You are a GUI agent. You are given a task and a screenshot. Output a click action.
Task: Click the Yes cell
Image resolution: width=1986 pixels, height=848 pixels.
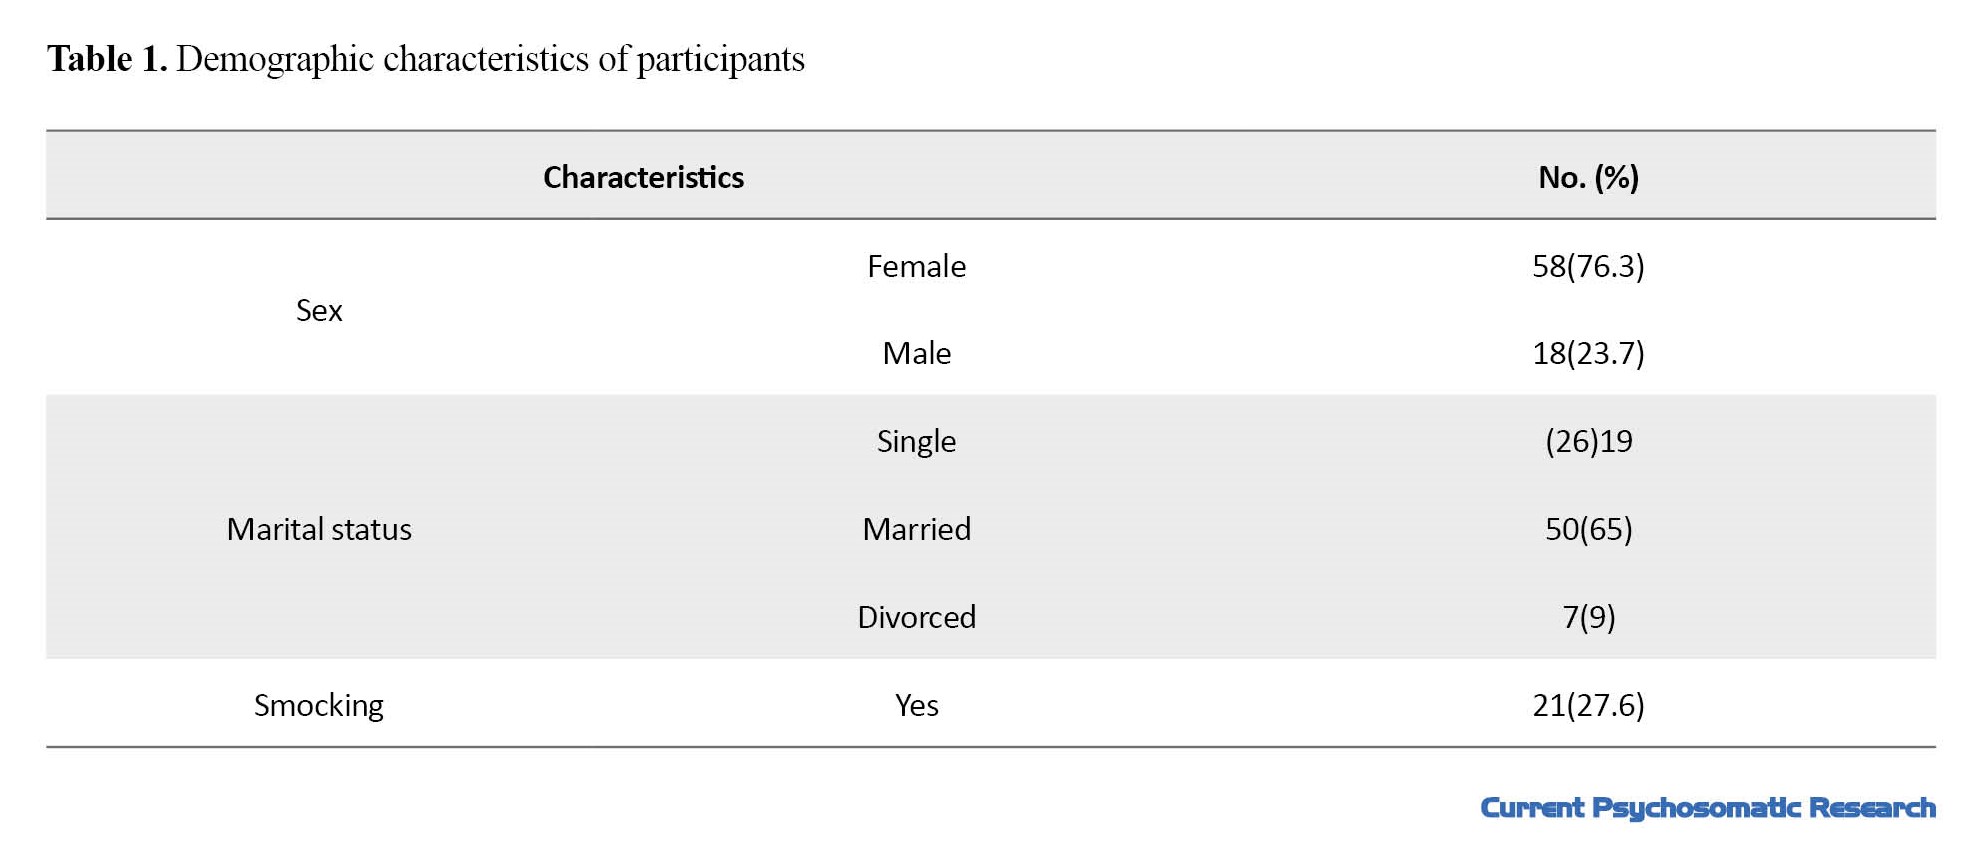pyautogui.click(x=916, y=705)
